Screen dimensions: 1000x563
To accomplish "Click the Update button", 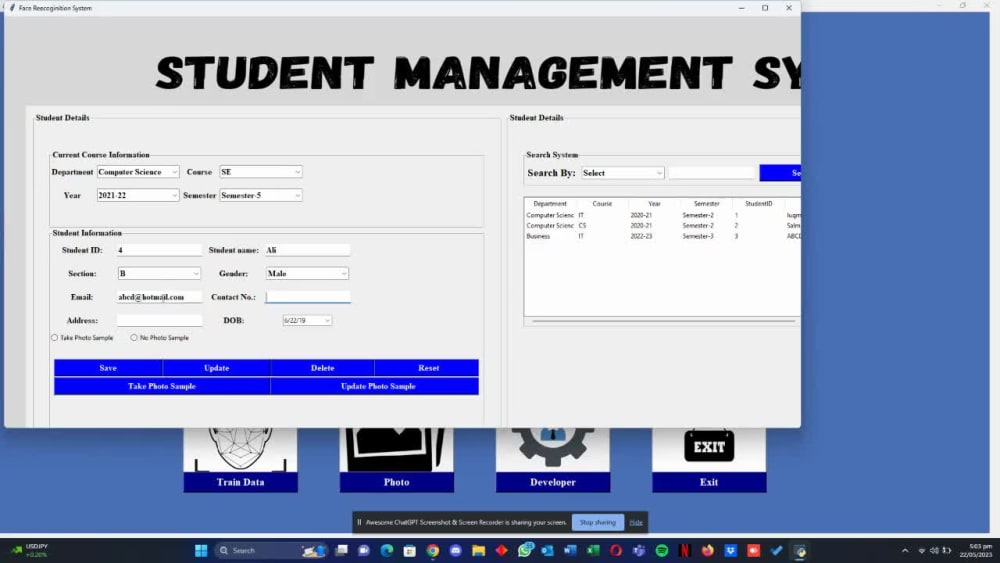I will [216, 368].
